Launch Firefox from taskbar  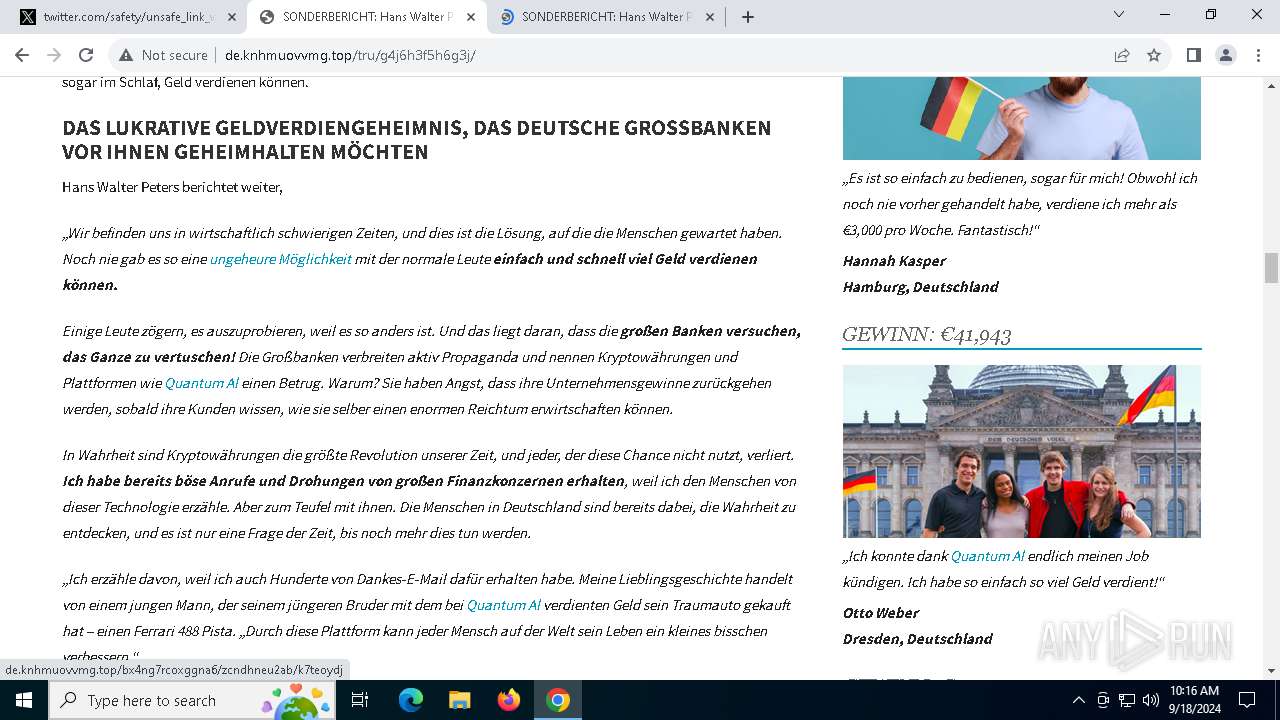click(x=508, y=700)
